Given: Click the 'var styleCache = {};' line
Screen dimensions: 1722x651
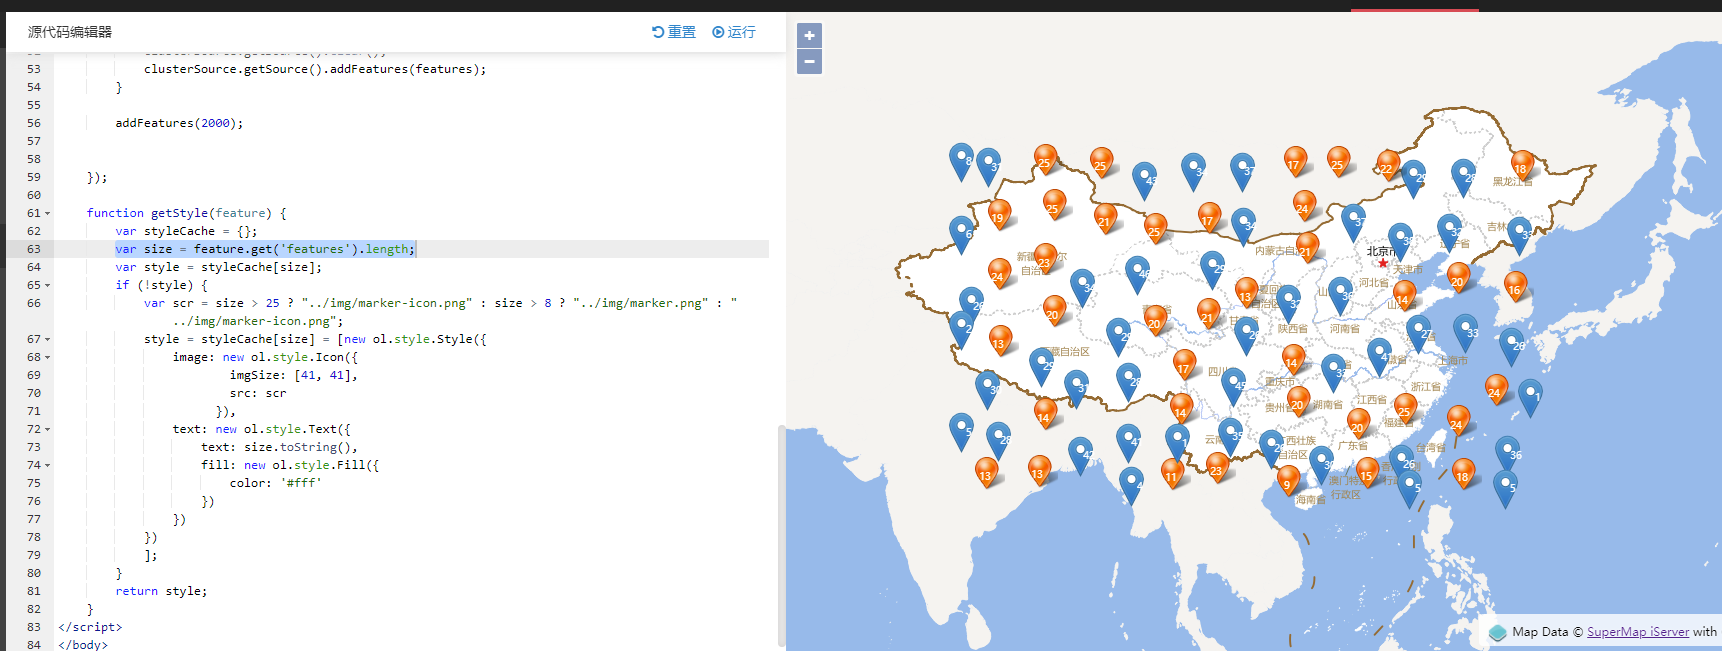Looking at the screenshot, I should pos(186,231).
